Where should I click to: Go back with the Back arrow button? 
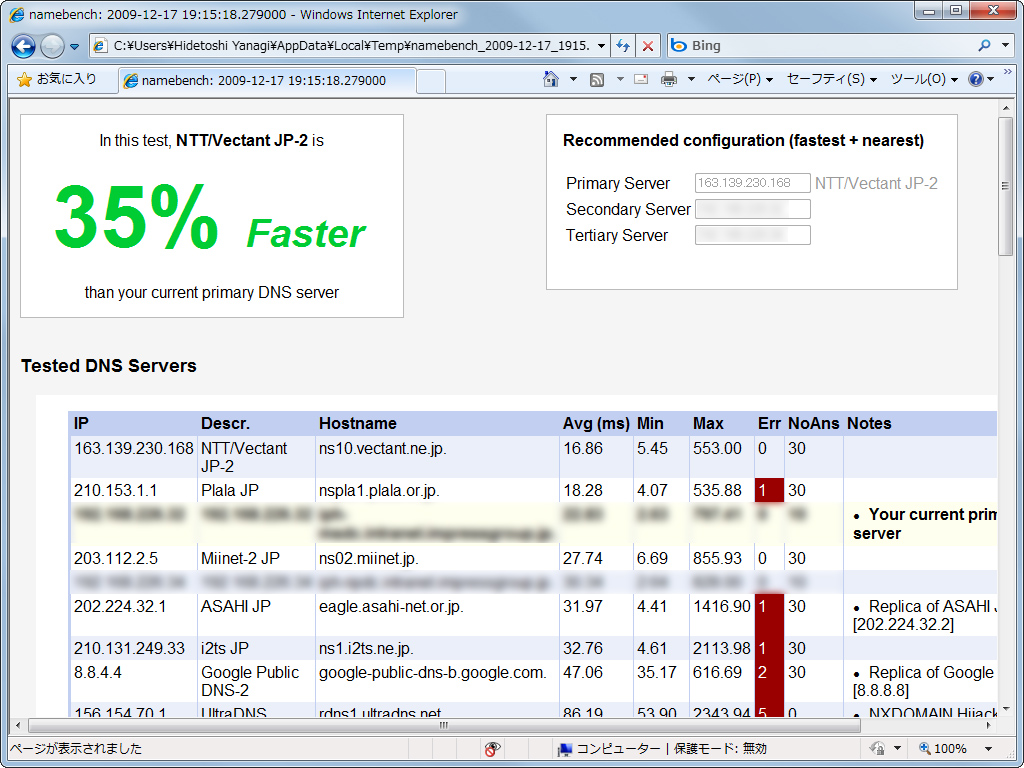click(24, 46)
